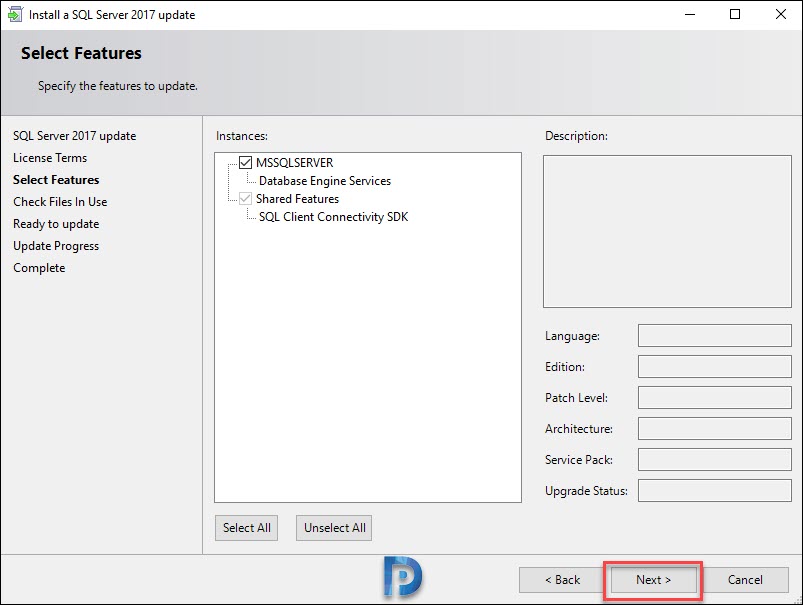
Task: Click the SQL Server installer title bar icon
Action: (x=15, y=14)
